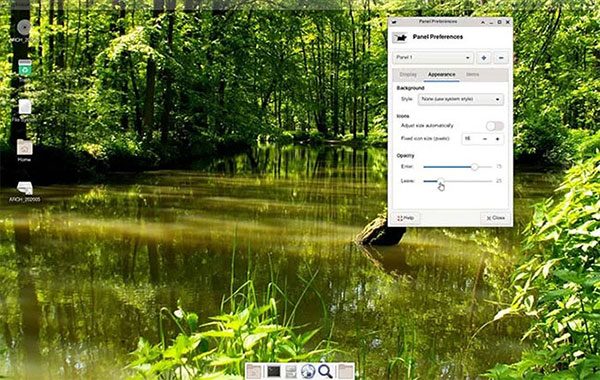Image resolution: width=600 pixels, height=380 pixels.
Task: Click the Enter opacity slider
Action: click(457, 167)
